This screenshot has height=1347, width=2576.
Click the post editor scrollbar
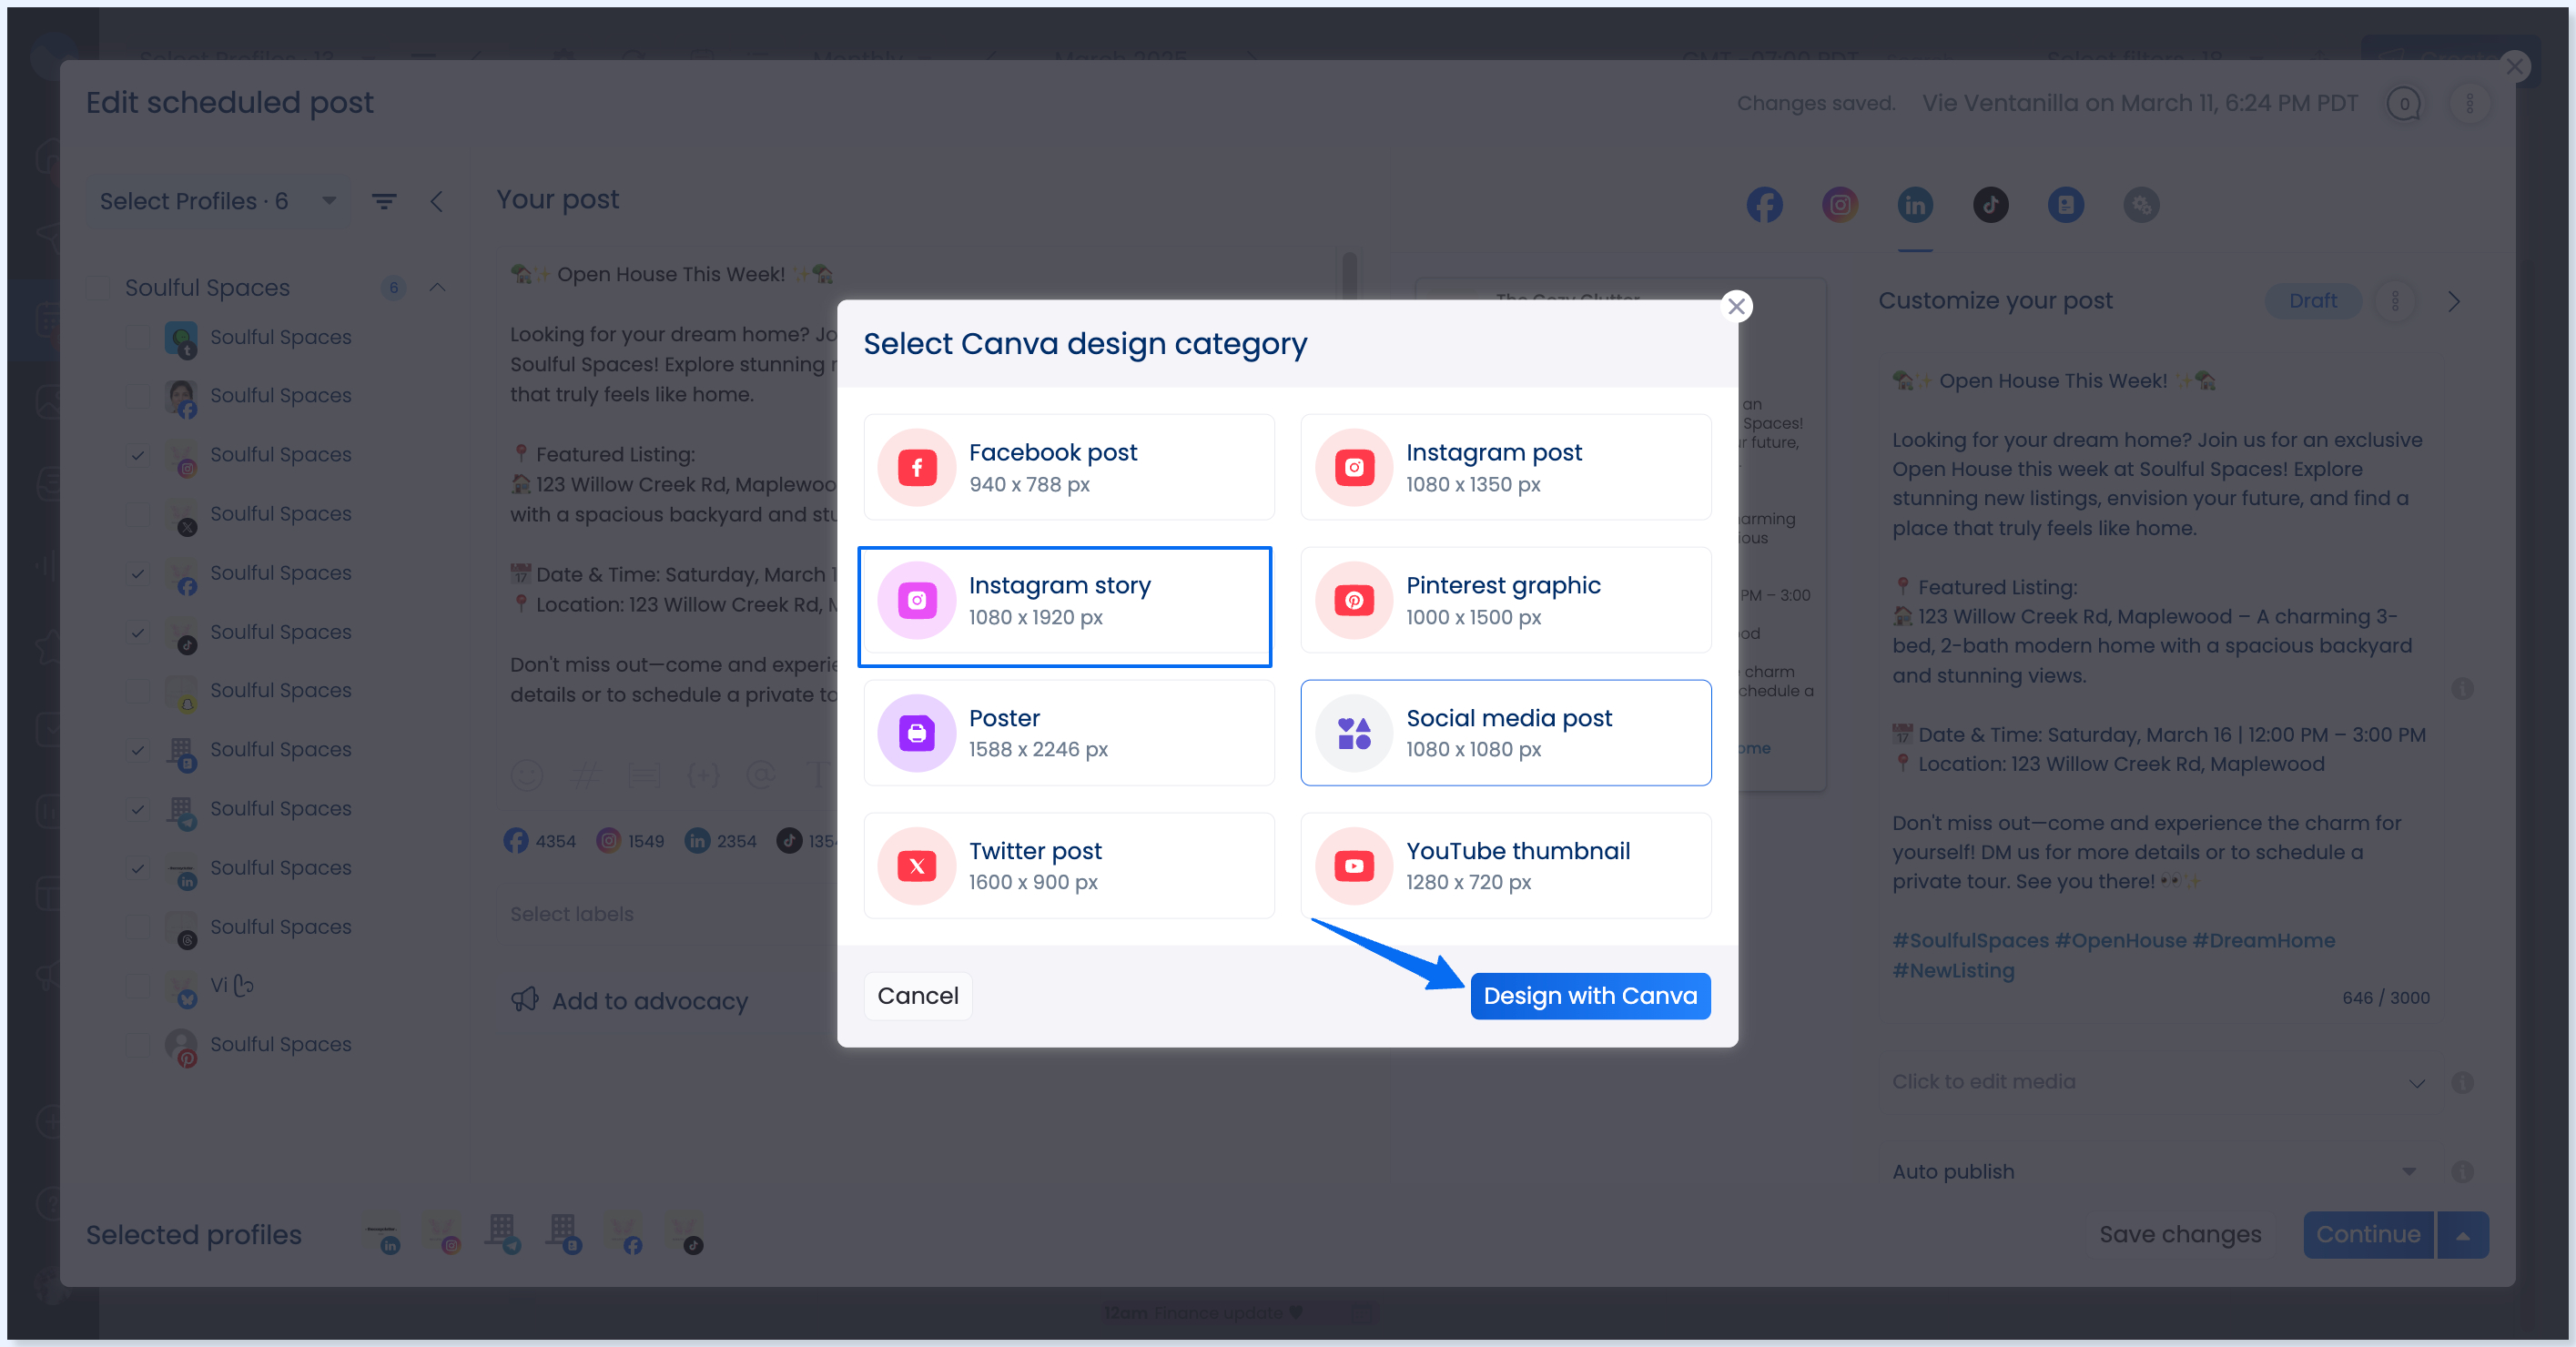tap(1349, 275)
